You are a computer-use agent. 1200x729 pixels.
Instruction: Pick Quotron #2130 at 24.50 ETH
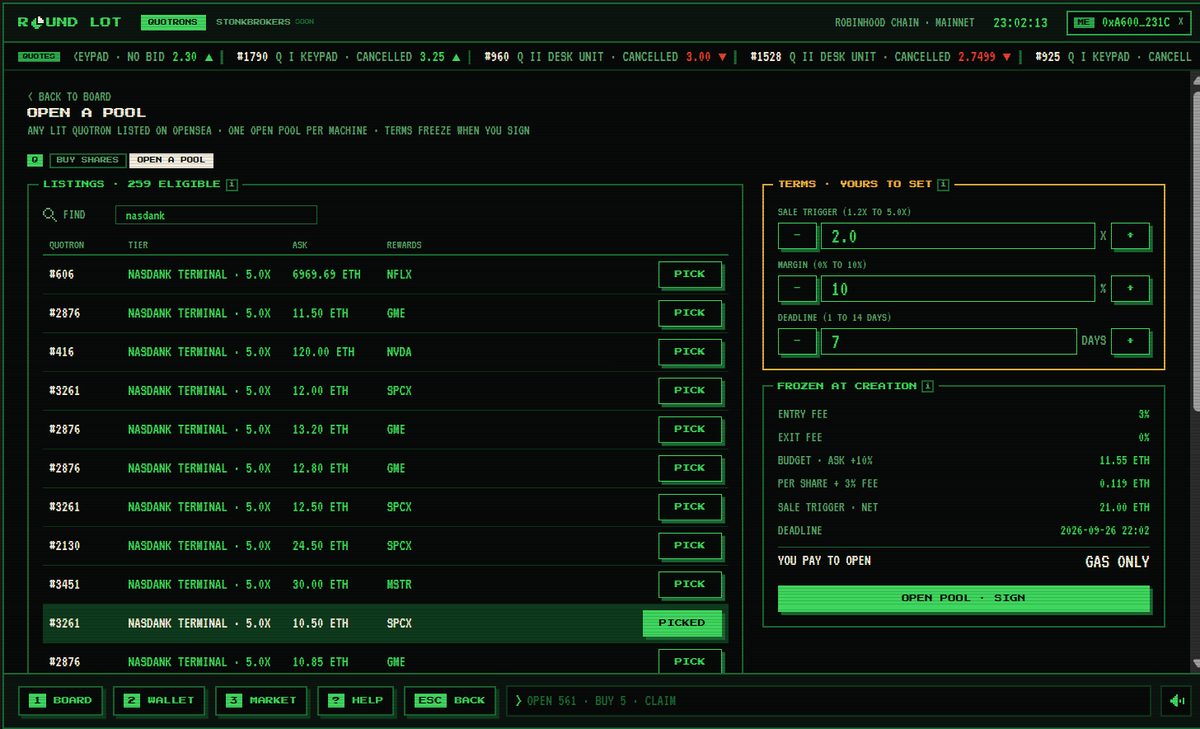coord(689,546)
